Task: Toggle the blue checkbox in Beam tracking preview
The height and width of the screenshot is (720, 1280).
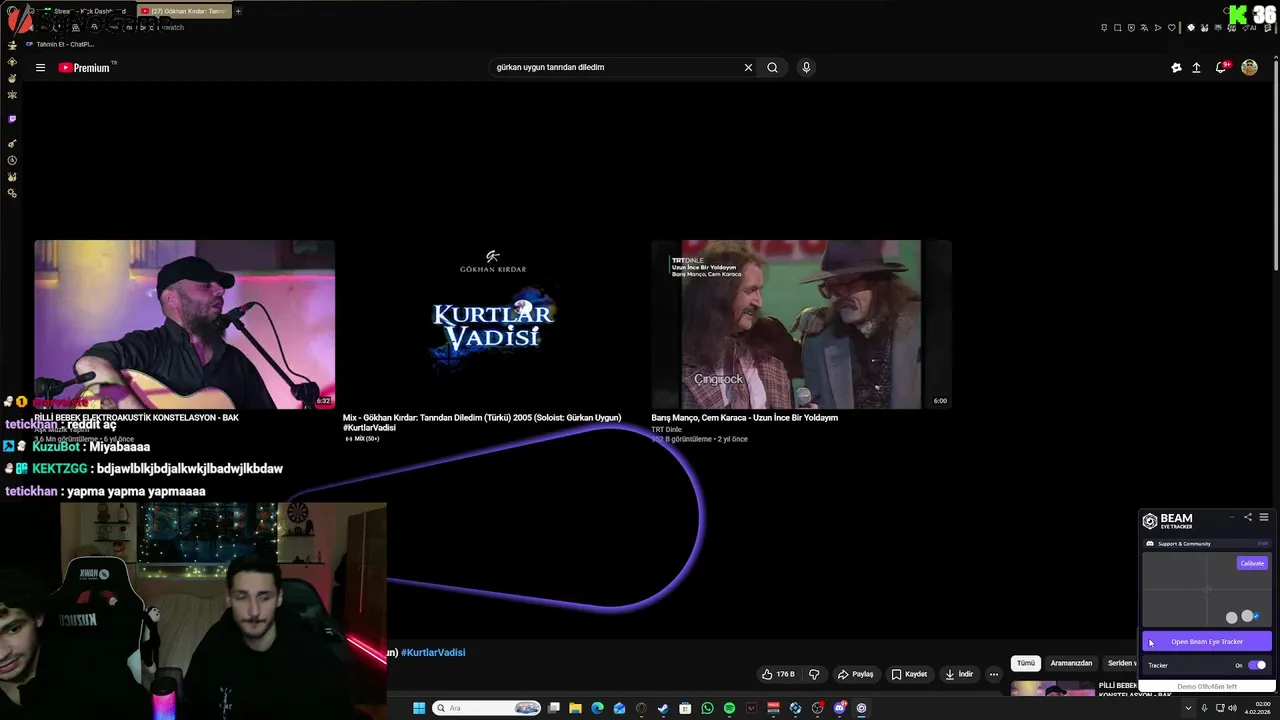Action: [x=1256, y=616]
